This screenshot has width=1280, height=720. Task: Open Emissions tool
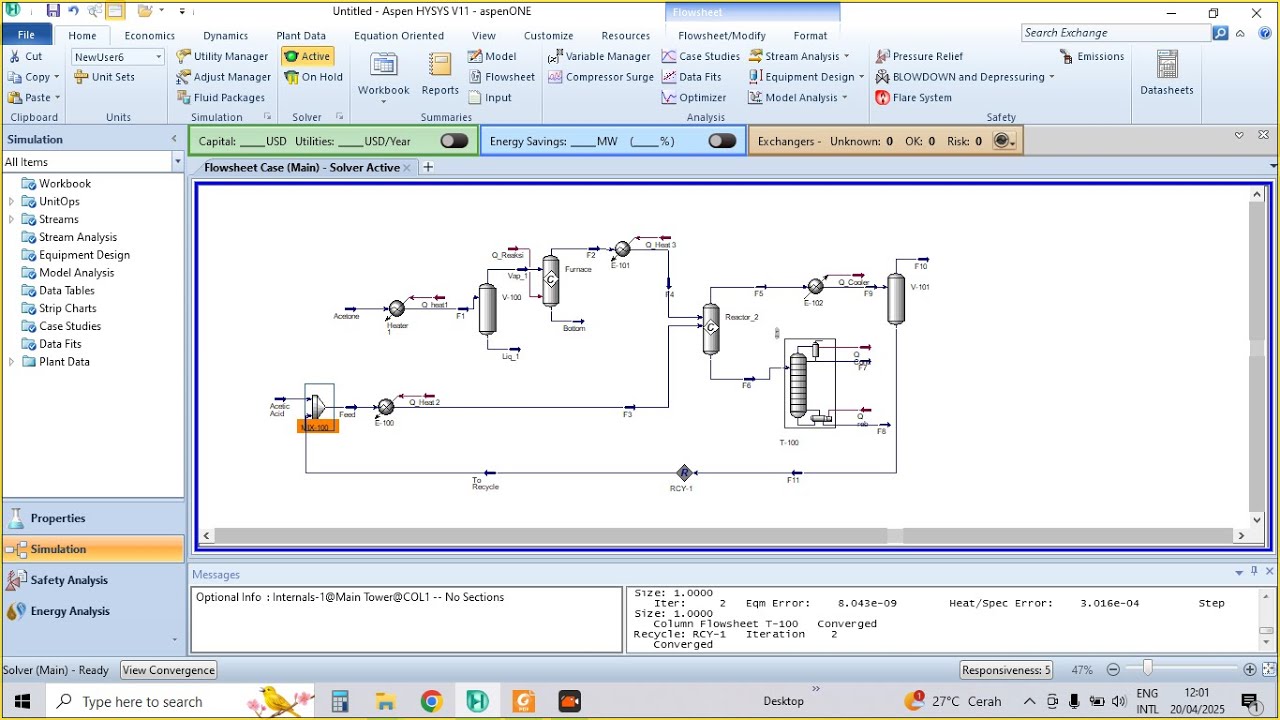tap(1091, 56)
